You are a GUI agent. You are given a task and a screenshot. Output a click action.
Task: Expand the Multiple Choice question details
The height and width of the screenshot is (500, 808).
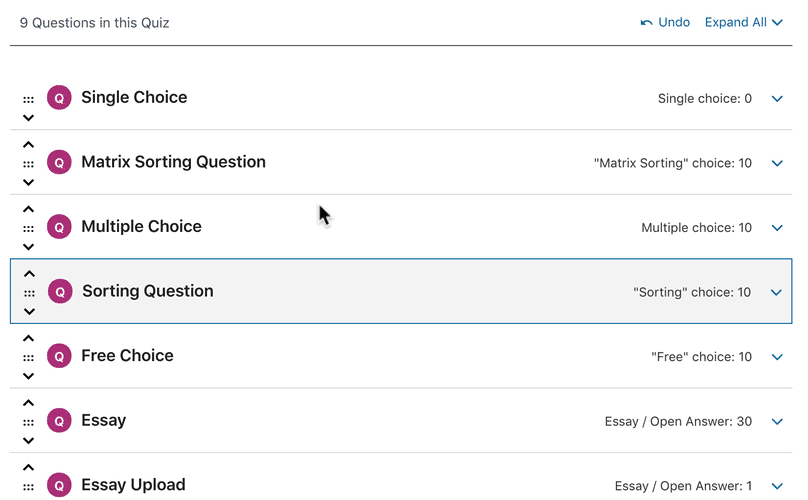click(777, 228)
